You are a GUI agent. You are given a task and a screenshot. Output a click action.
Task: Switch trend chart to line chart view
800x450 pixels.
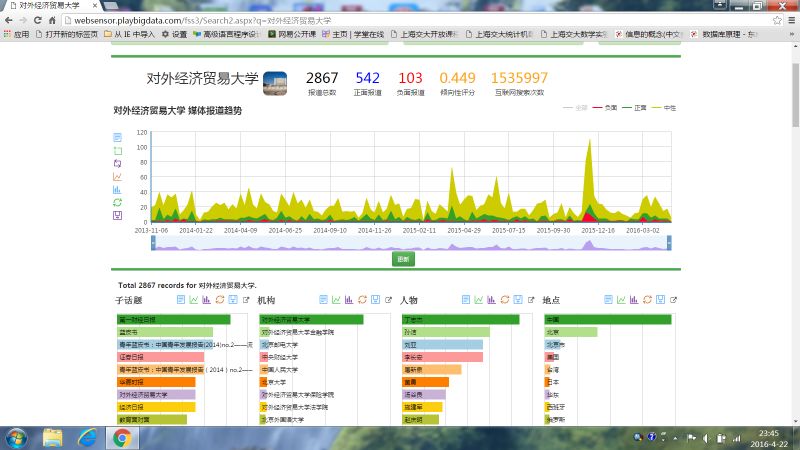pos(118,176)
